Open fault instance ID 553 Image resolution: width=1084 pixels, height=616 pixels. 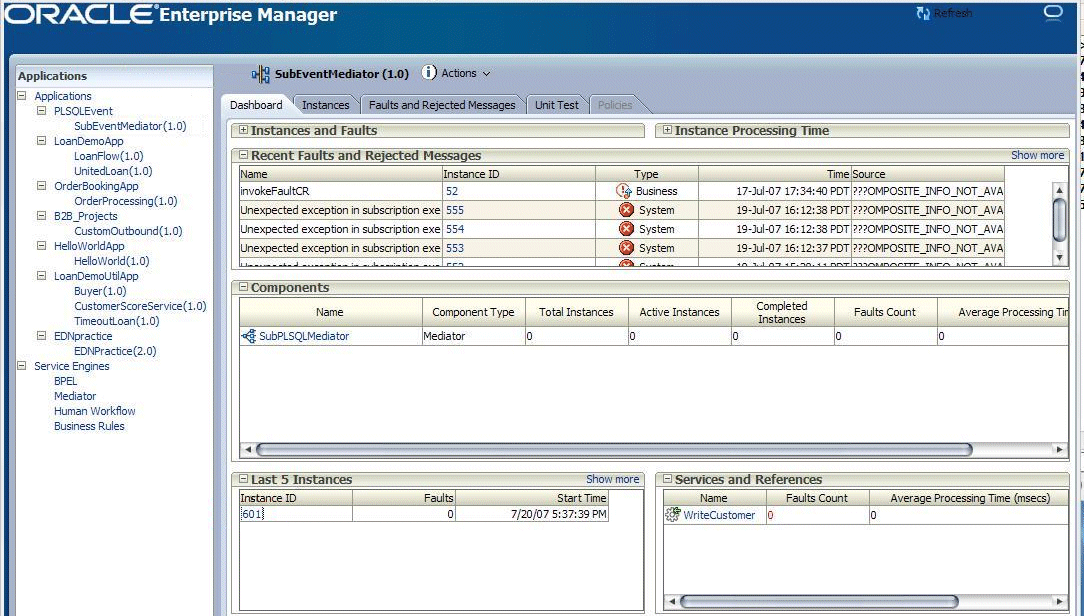455,248
